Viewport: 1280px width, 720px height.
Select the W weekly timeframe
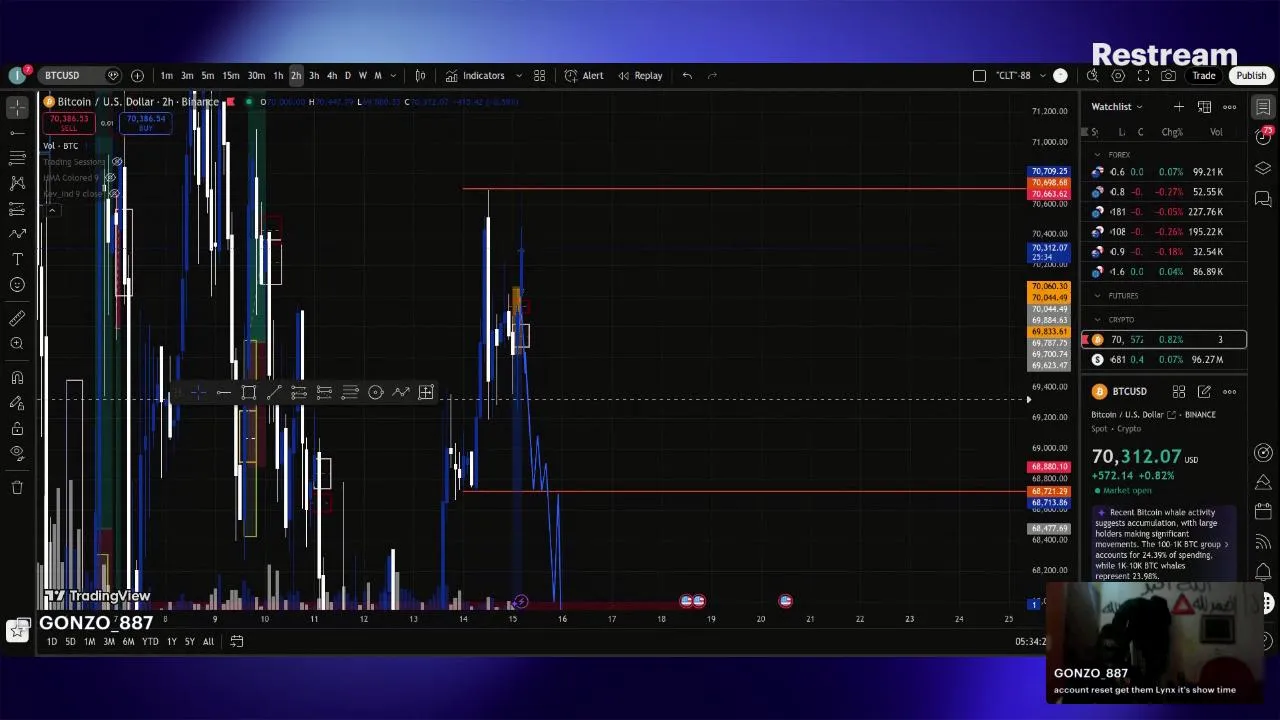pos(362,75)
